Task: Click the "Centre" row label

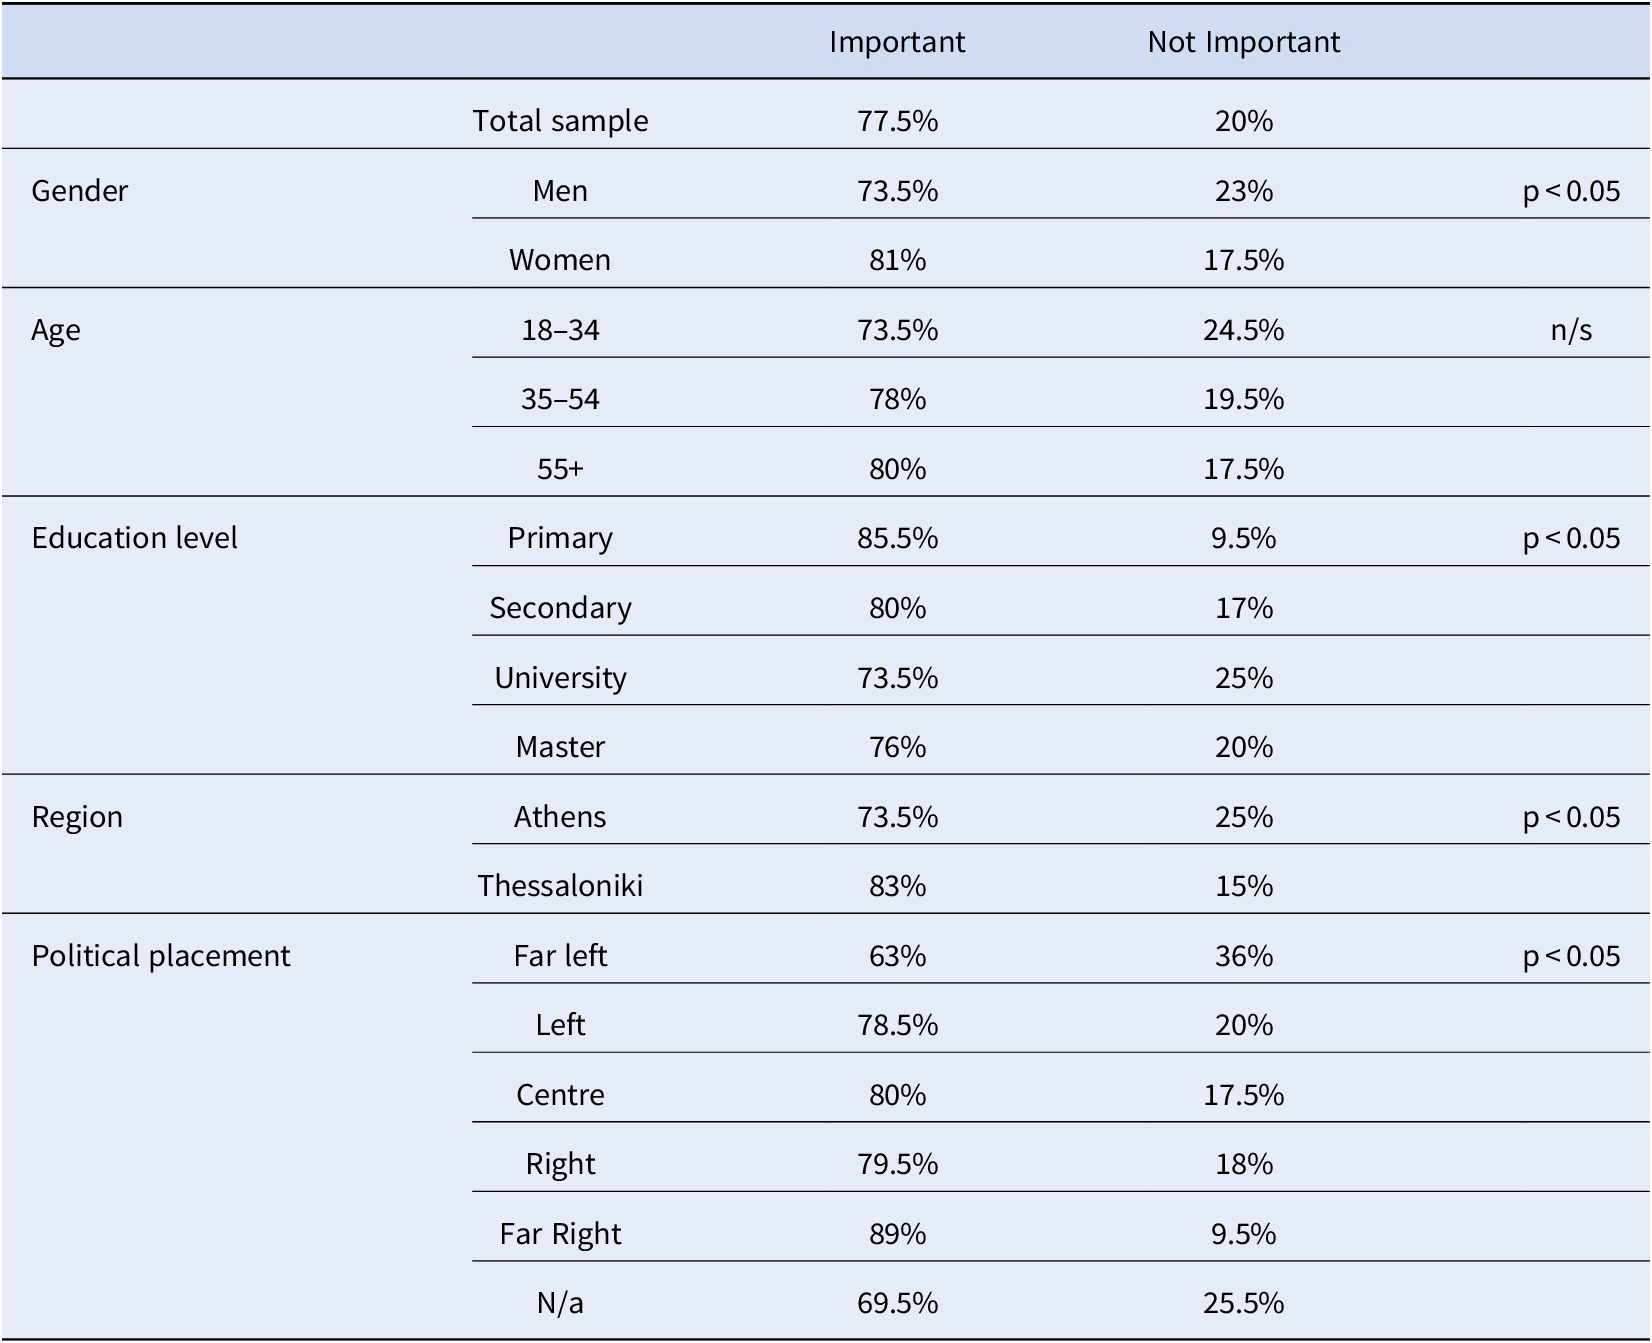Action: pos(560,1095)
